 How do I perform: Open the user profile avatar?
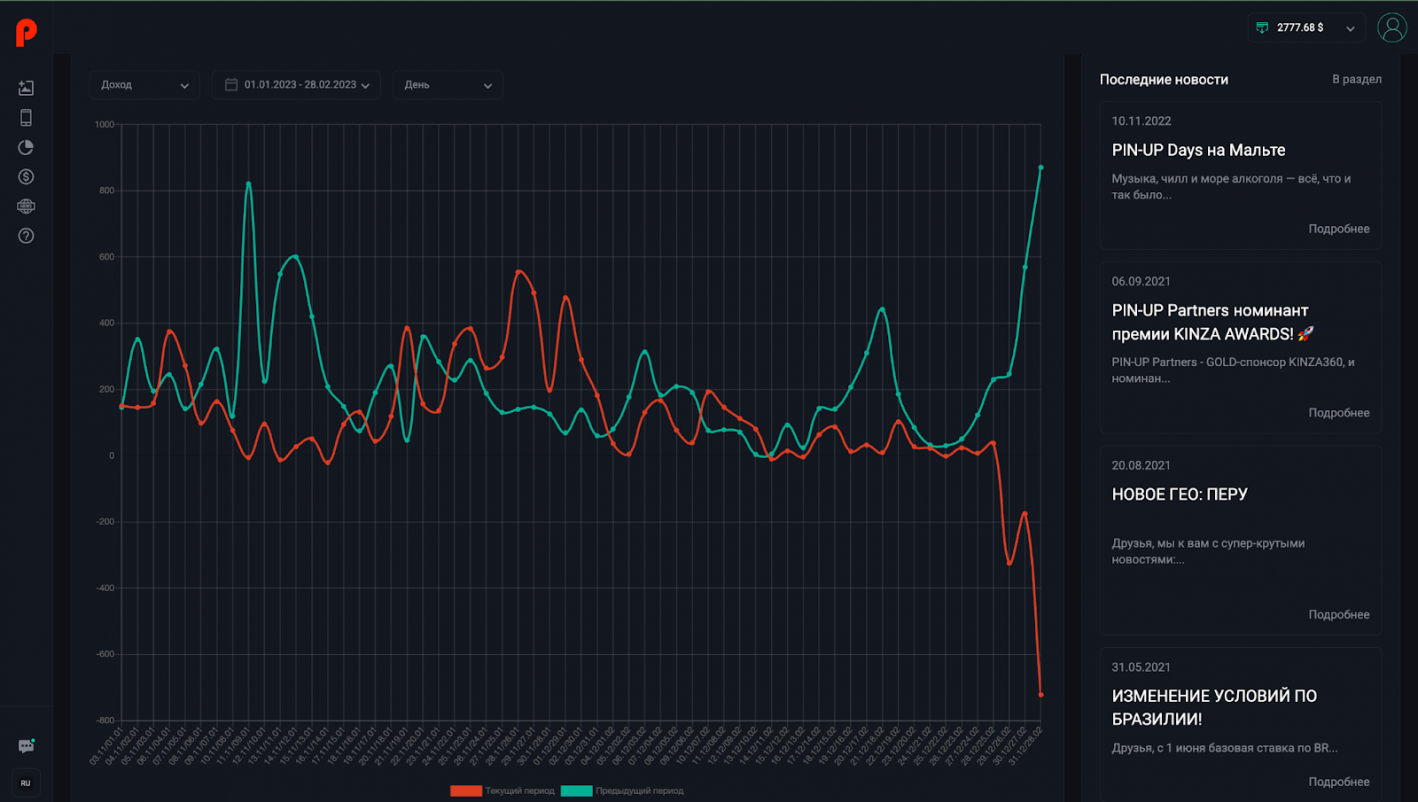[1392, 28]
